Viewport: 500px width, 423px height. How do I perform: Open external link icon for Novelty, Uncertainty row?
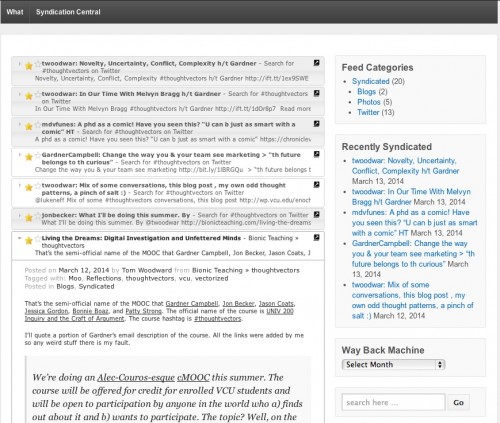[317, 63]
